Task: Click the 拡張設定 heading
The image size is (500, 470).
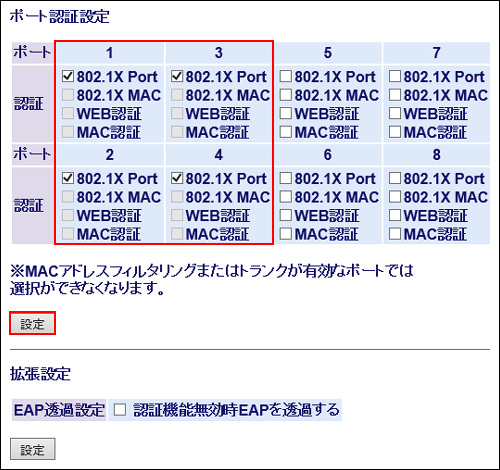Action: pos(40,374)
